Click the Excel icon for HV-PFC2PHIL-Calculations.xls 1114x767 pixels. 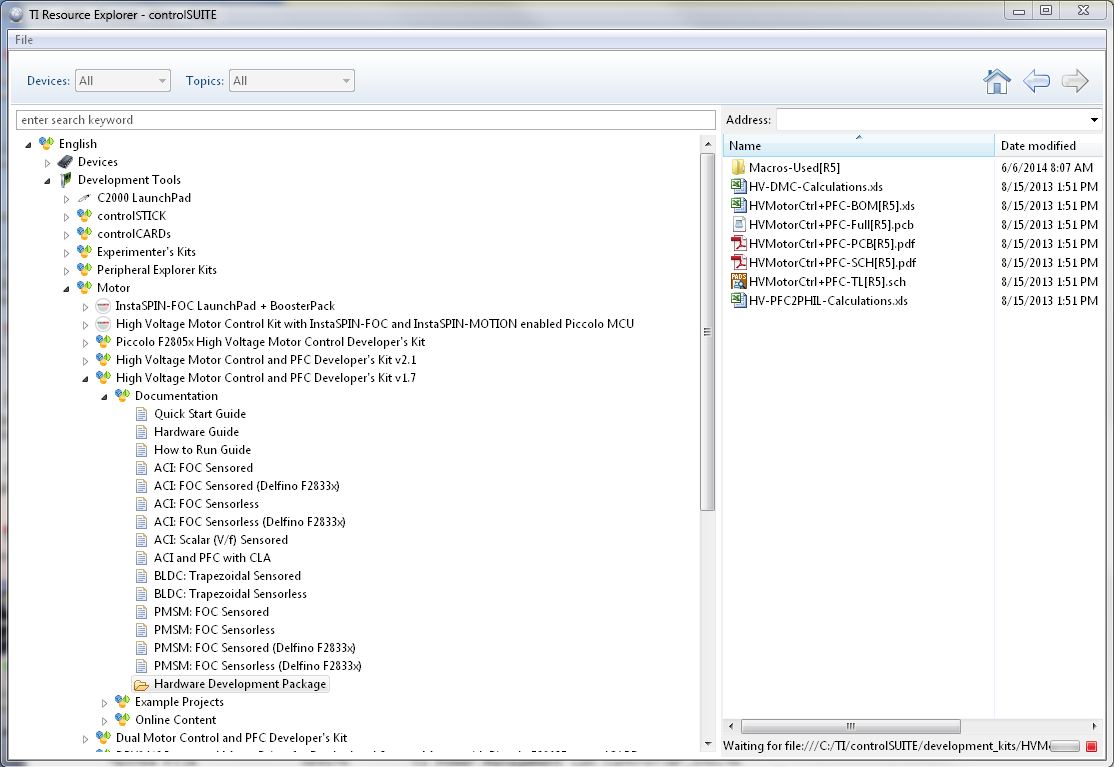(x=738, y=300)
